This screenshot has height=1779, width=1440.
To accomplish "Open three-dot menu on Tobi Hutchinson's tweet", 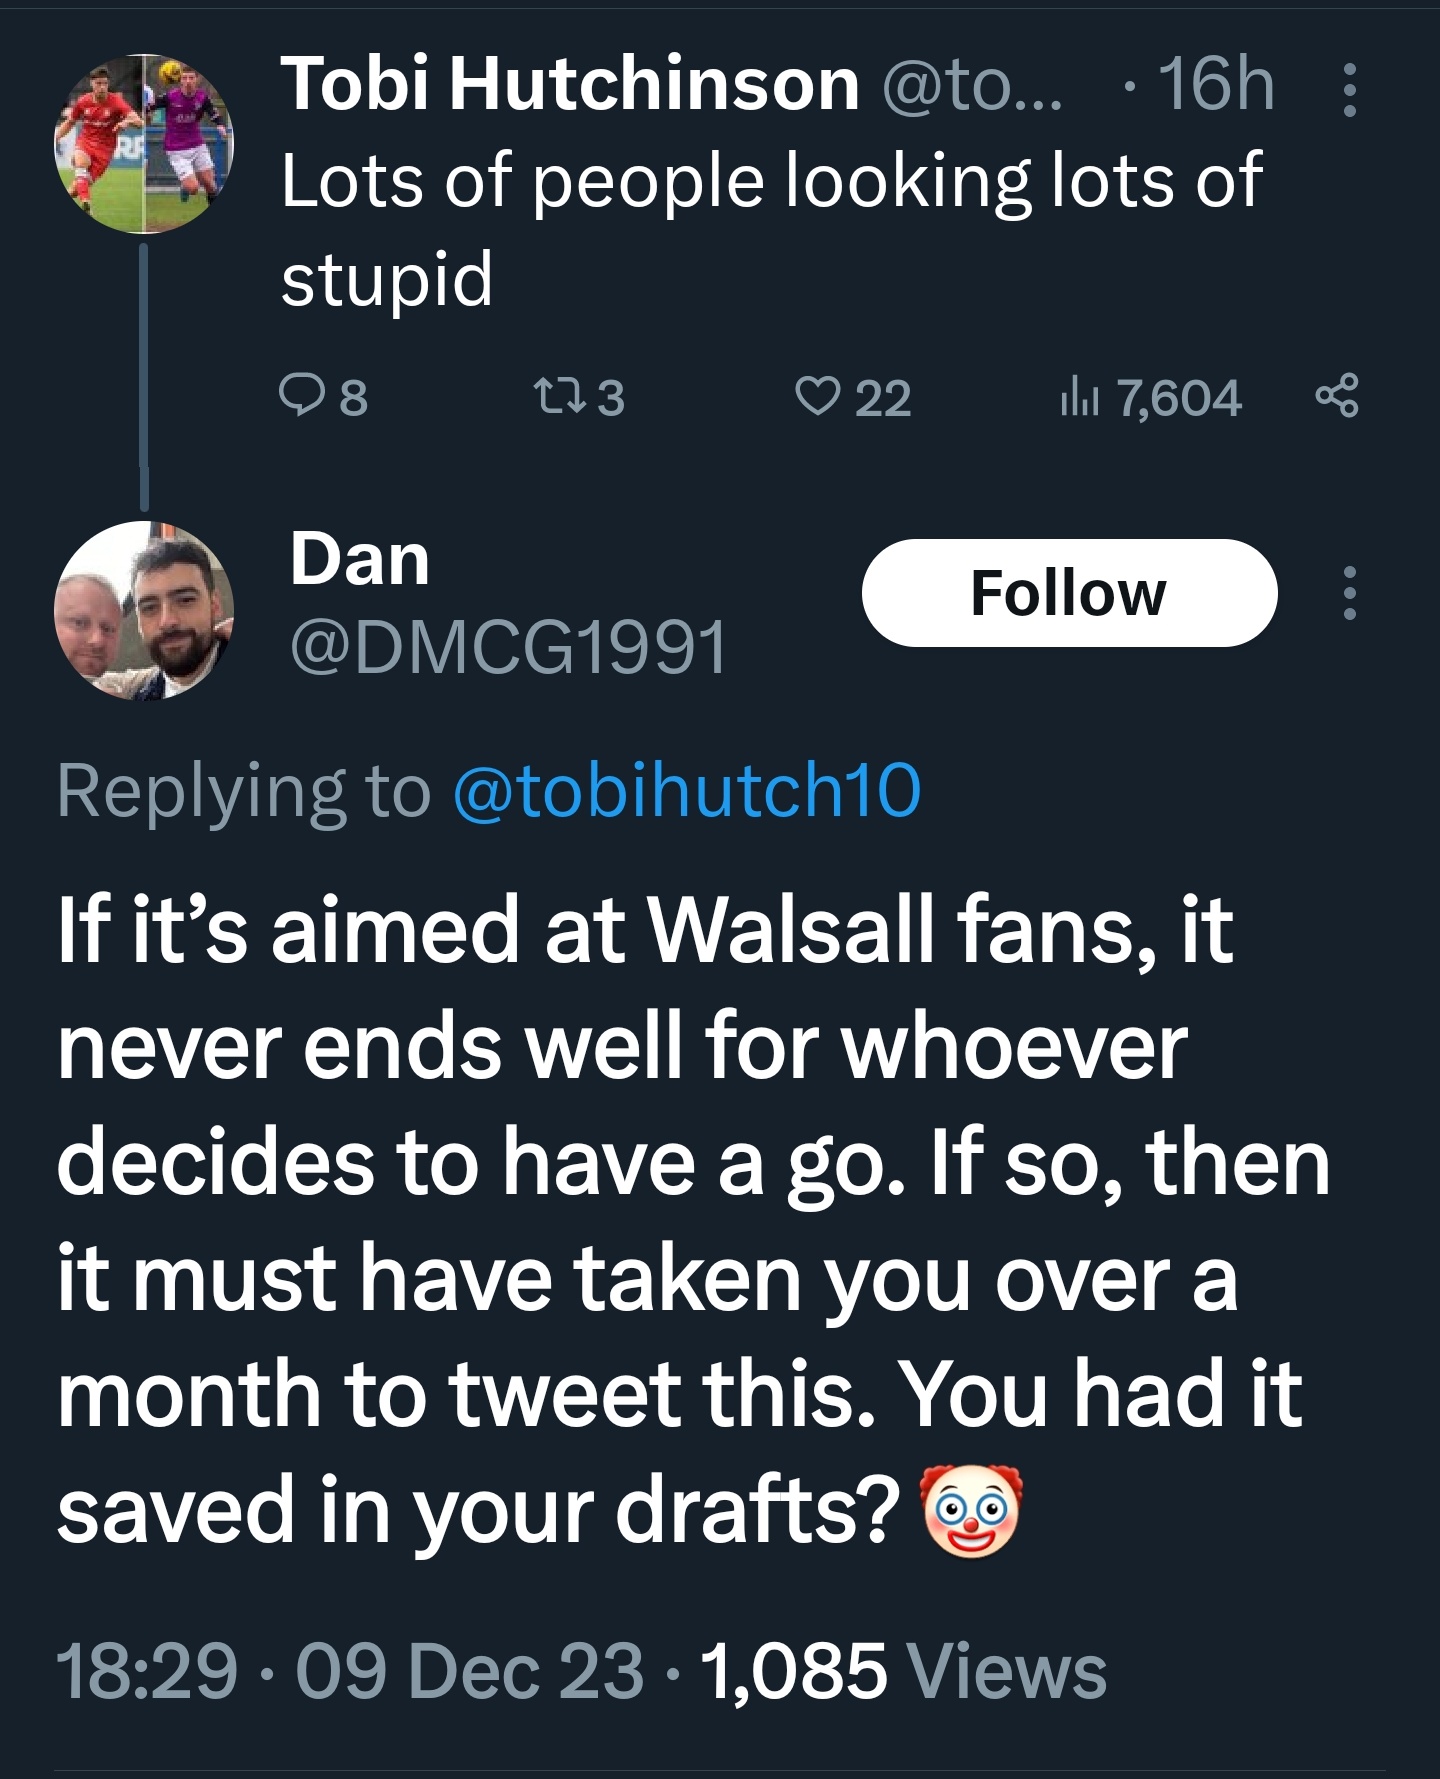I will (x=1350, y=89).
